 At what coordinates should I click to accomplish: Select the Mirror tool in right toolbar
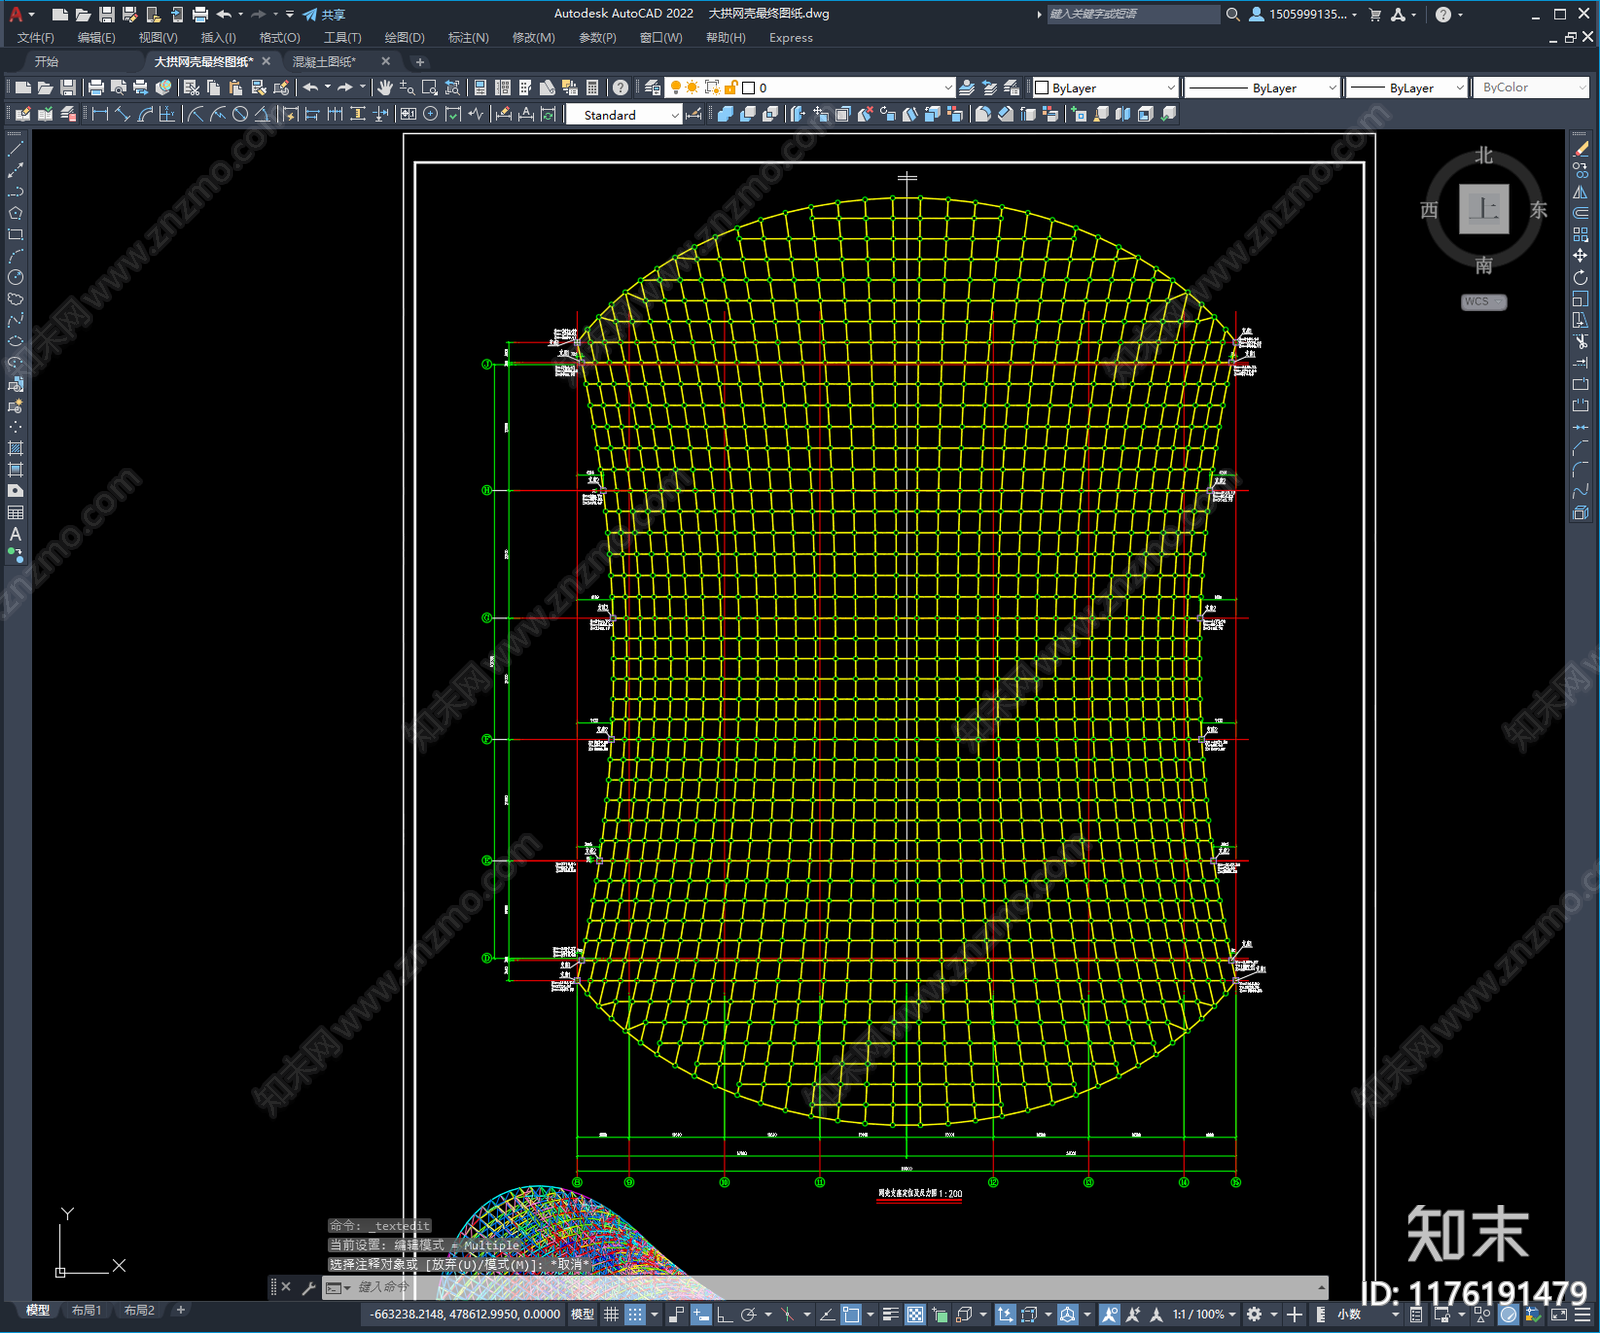(1580, 192)
